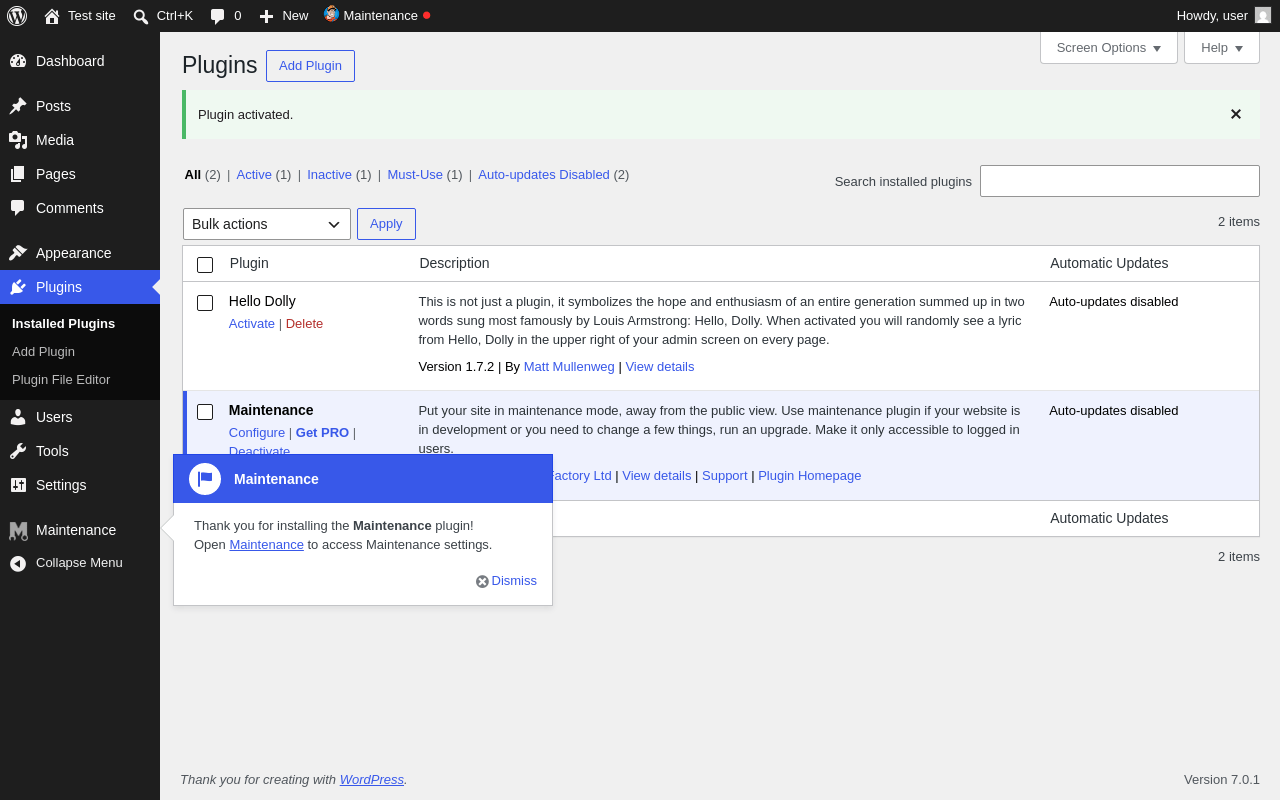Sort by the Plugin column header
This screenshot has height=800, width=1280.
[x=249, y=263]
